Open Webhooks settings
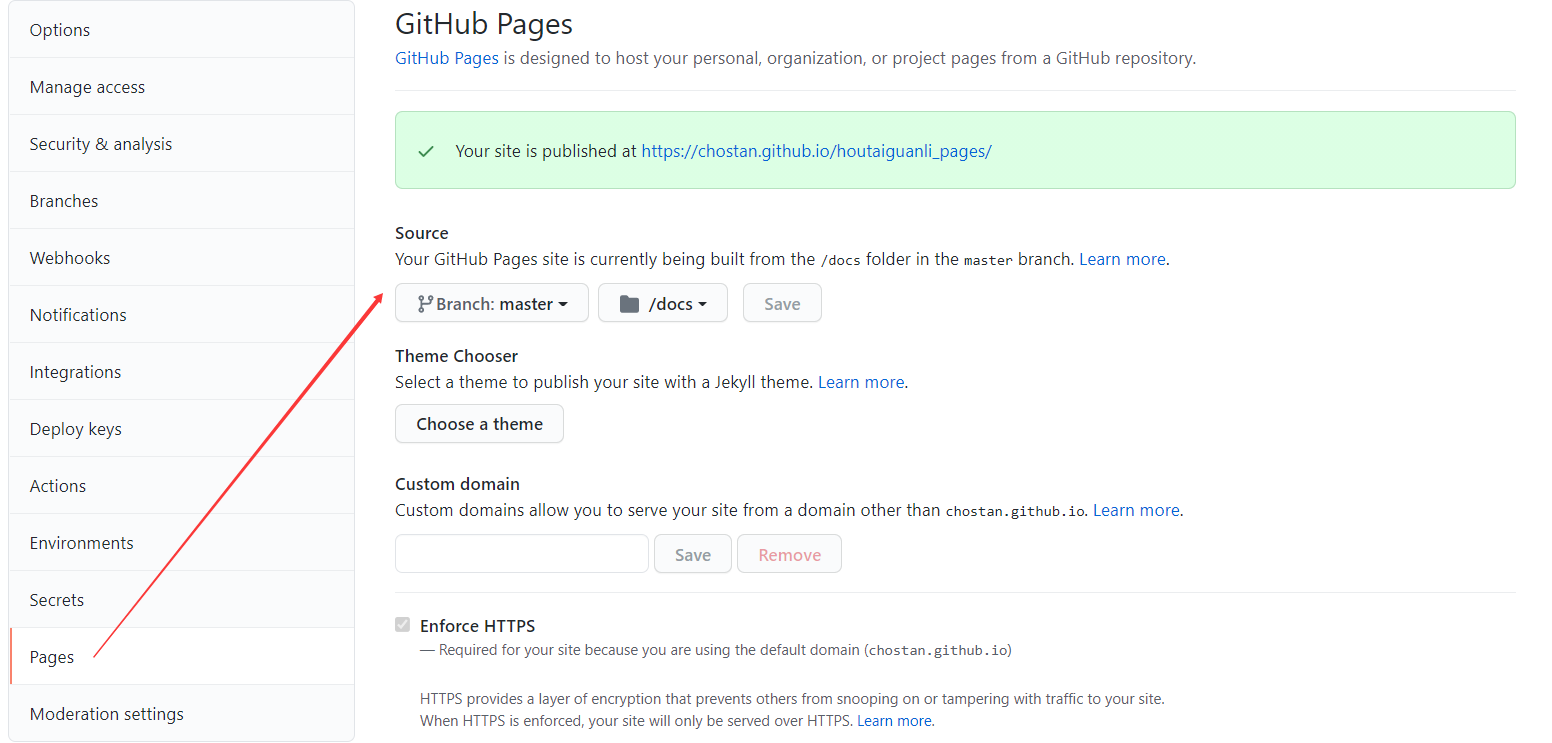This screenshot has height=743, width=1552. tap(181, 258)
